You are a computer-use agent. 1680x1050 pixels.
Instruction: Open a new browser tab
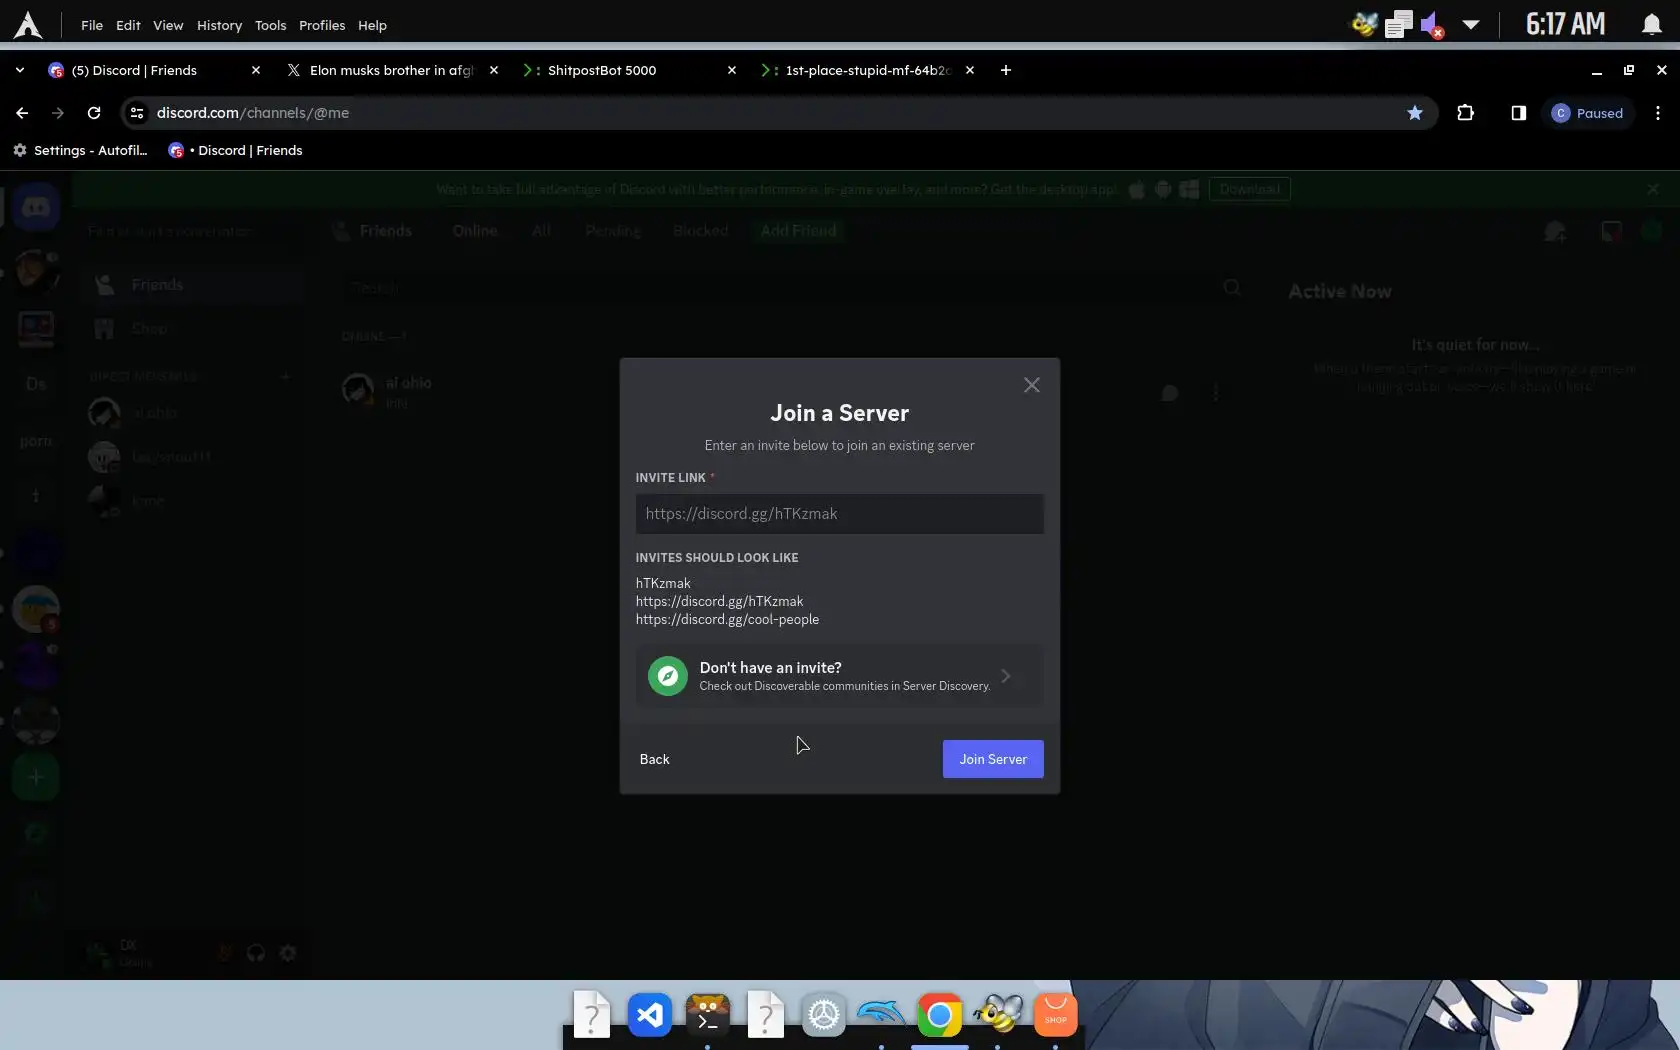(1006, 70)
